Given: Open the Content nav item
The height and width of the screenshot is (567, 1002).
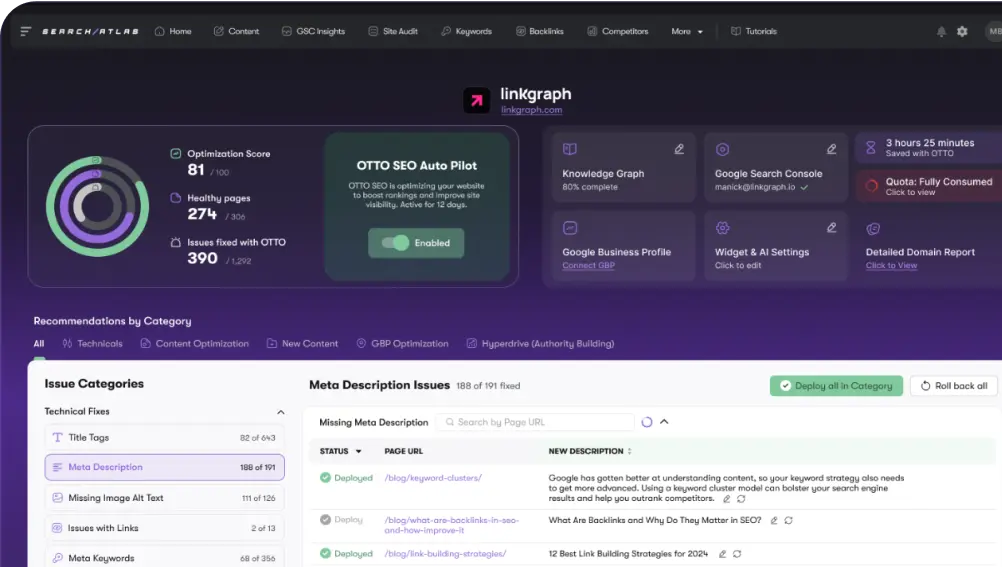Looking at the screenshot, I should pos(236,31).
